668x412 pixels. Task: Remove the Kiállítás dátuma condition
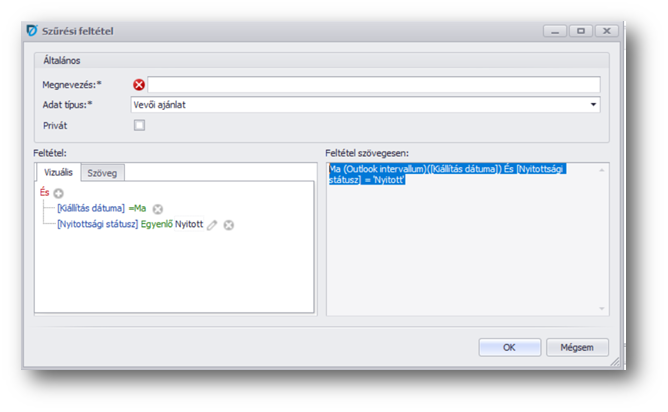point(158,208)
